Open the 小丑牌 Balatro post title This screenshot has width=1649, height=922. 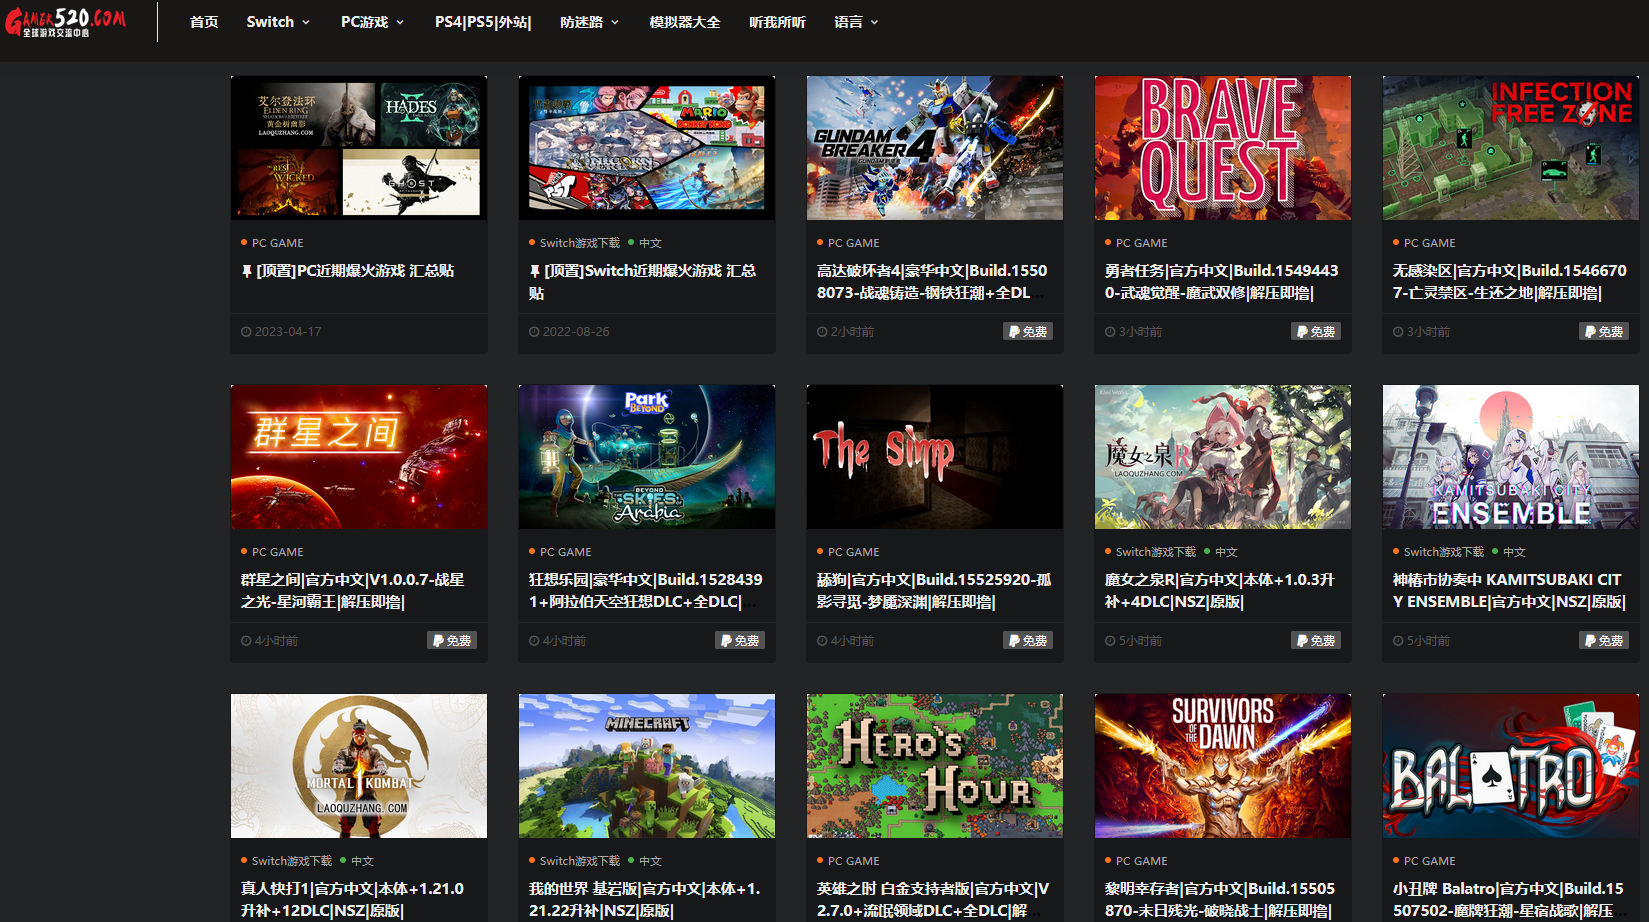[x=1508, y=900]
